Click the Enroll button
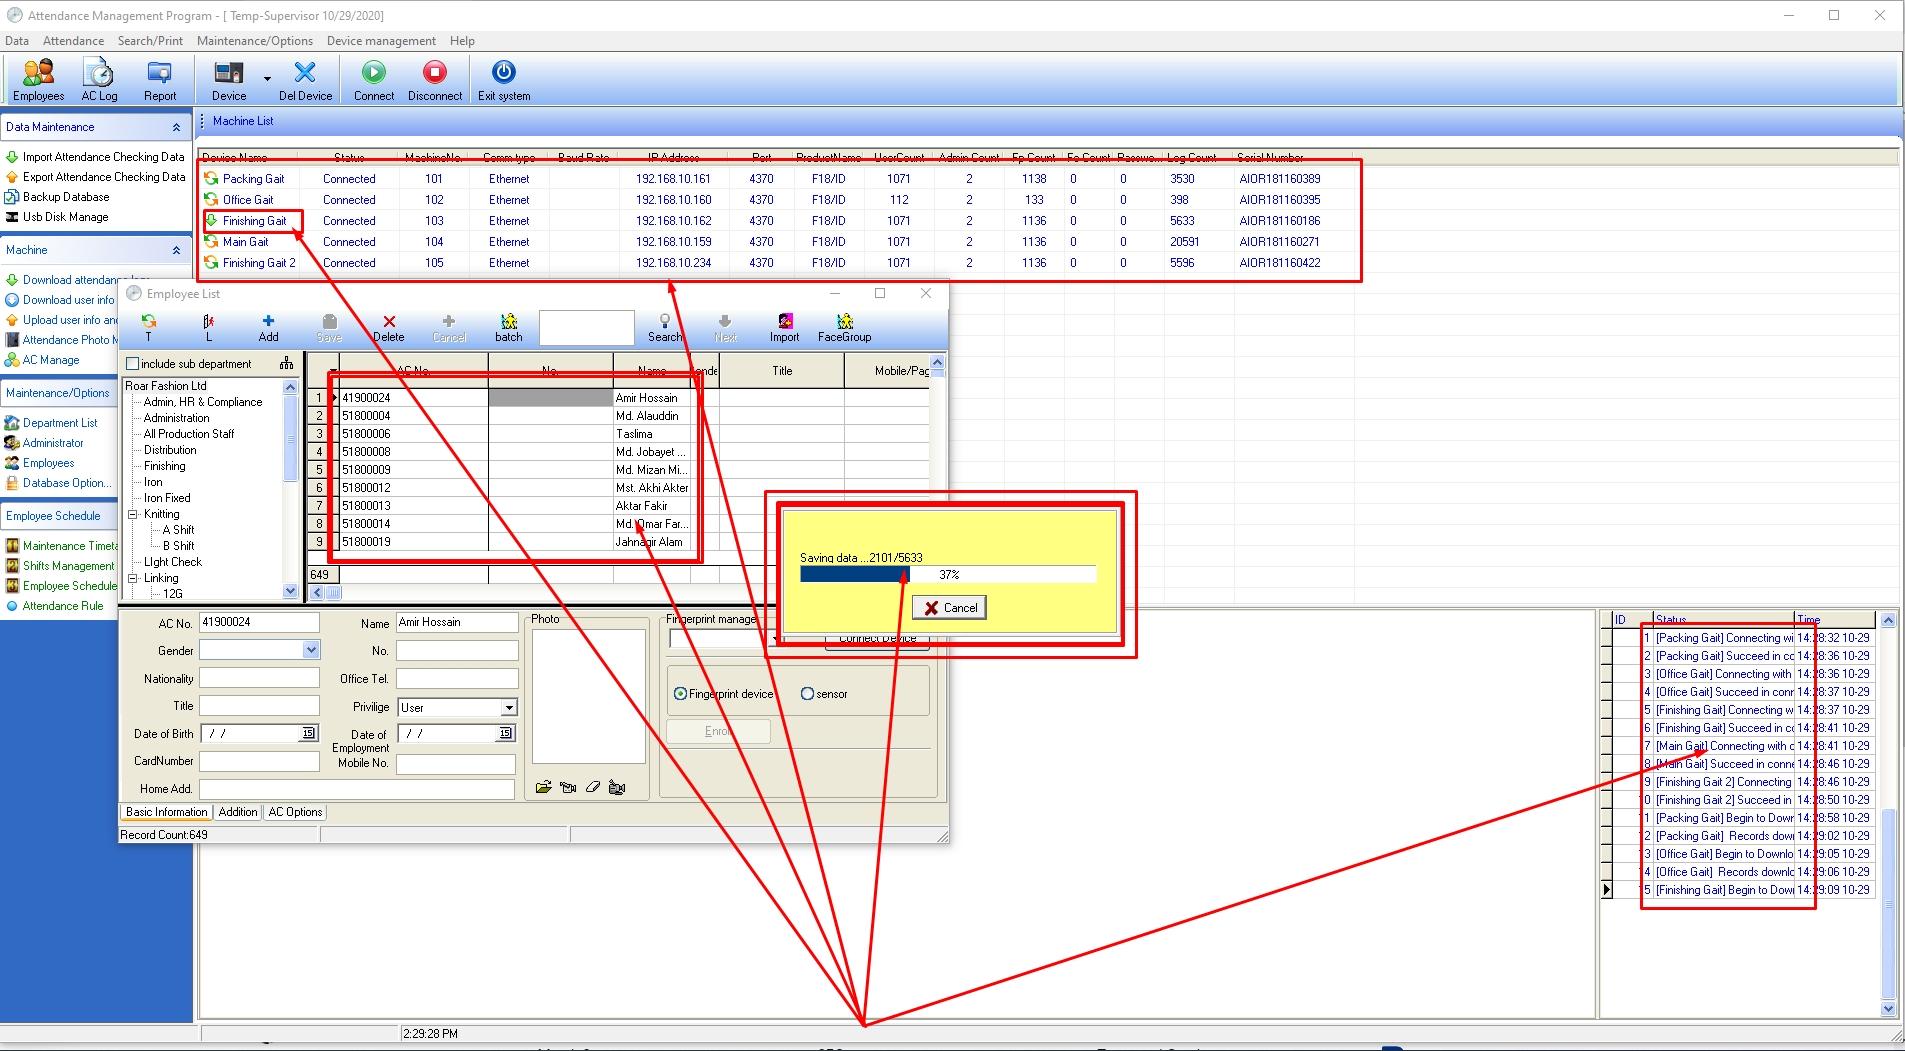Viewport: 1905px width, 1051px height. [x=717, y=731]
